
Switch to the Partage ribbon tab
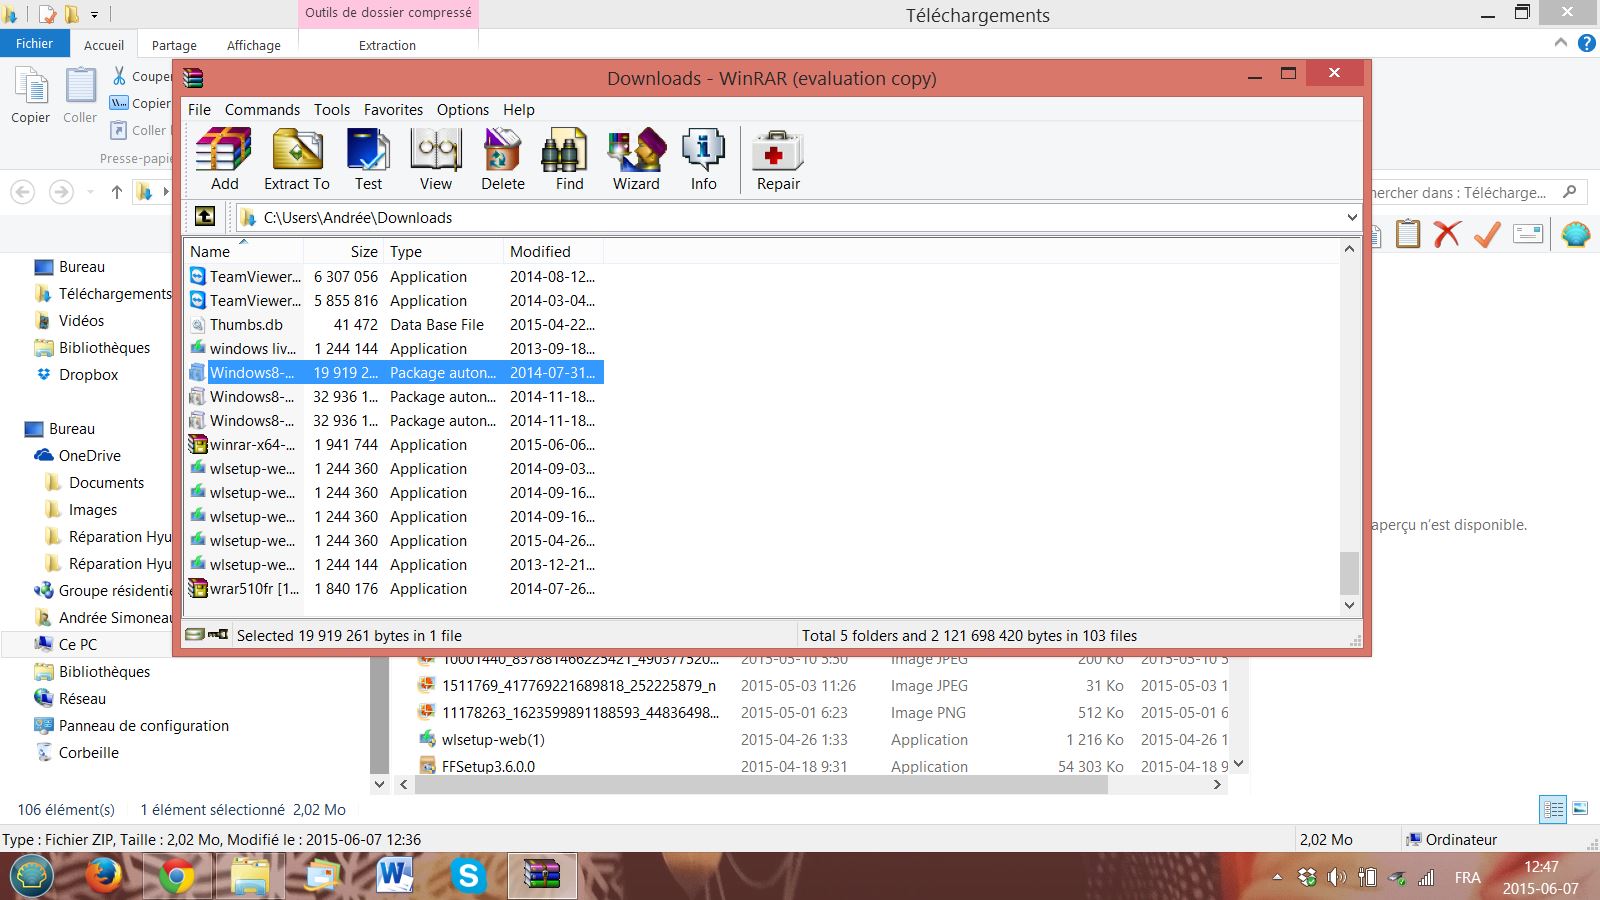[x=174, y=45]
